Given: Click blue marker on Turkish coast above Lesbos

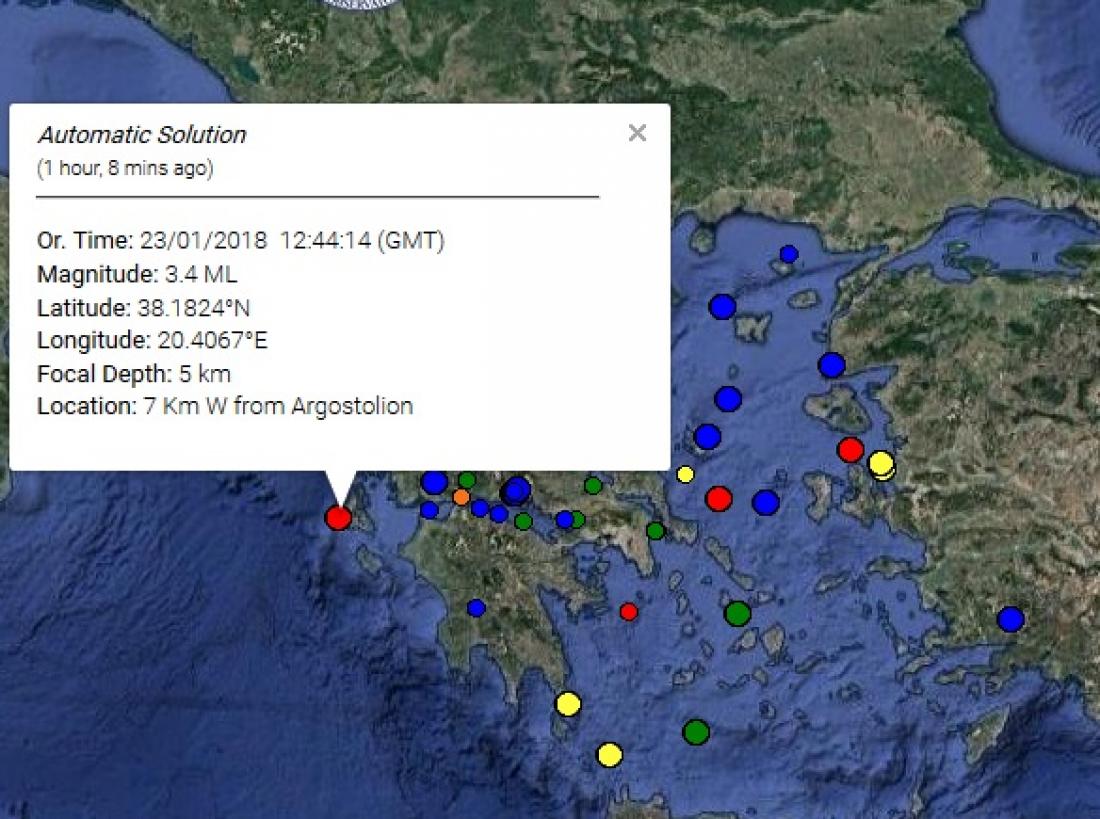Looking at the screenshot, I should pos(831,365).
